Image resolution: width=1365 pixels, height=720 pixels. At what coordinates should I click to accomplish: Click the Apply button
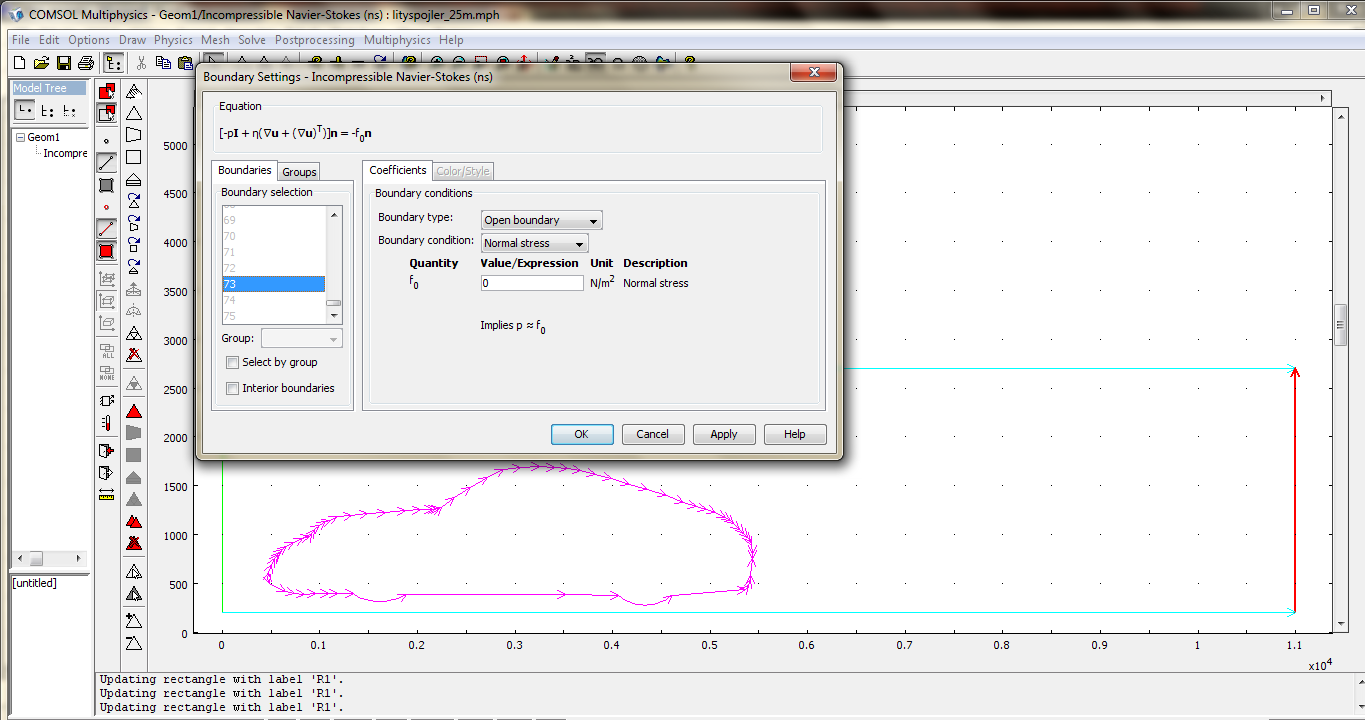(x=724, y=434)
